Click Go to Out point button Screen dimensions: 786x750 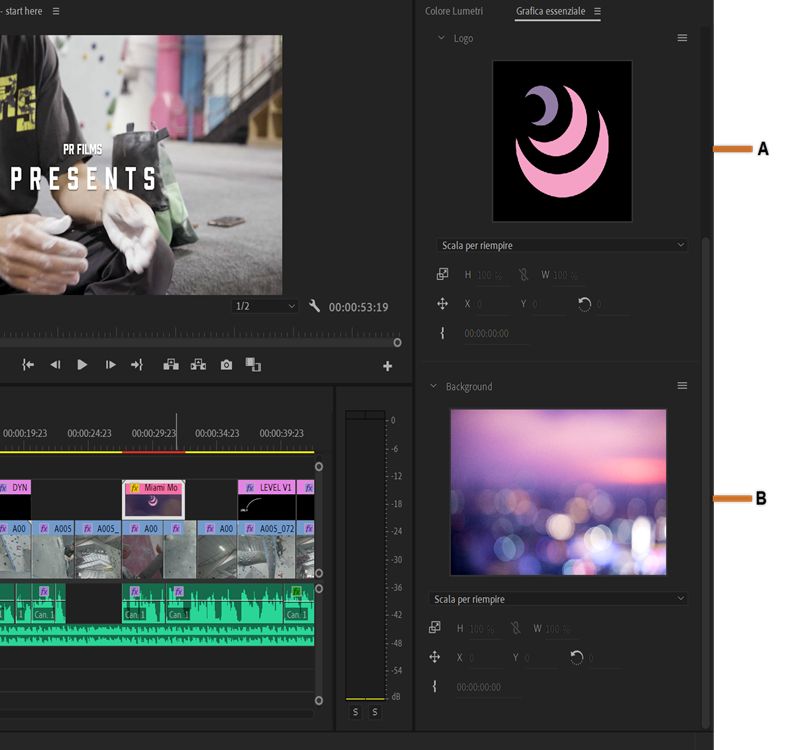tap(137, 365)
